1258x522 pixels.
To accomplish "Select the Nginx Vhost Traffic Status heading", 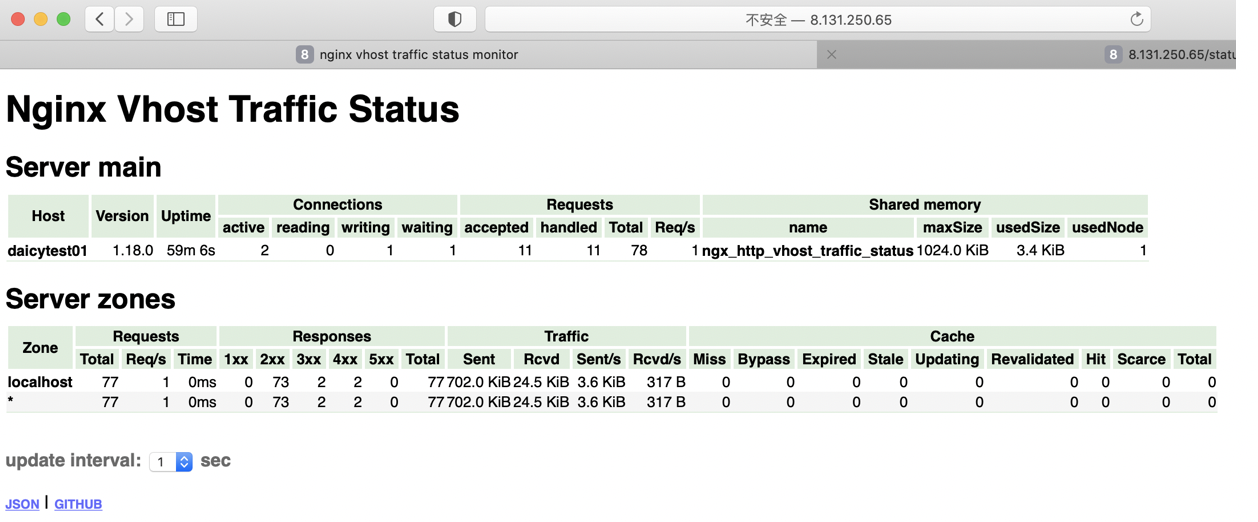I will click(232, 109).
